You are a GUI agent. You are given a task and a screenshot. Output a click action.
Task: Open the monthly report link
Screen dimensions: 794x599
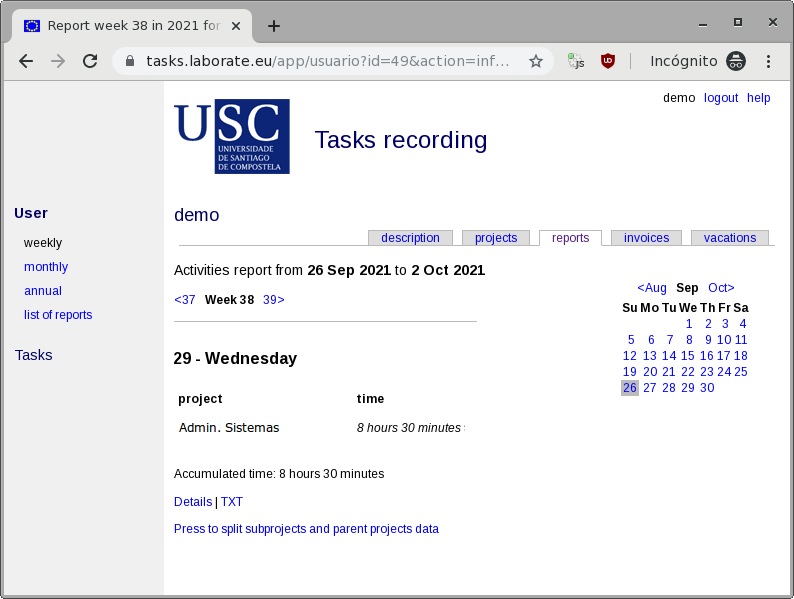(46, 267)
